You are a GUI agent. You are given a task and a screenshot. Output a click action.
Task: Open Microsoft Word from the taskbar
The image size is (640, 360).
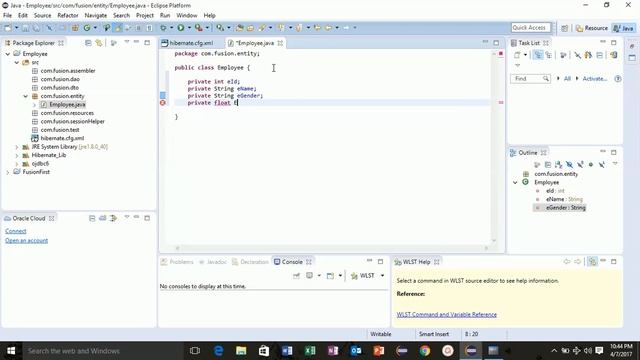click(x=287, y=351)
